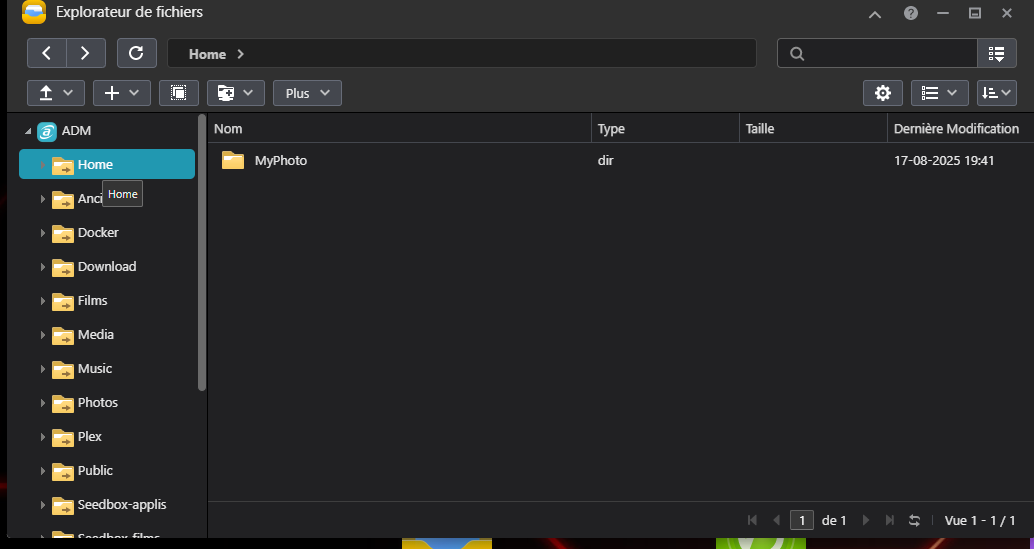Select the Music folder
The image size is (1034, 549).
(95, 368)
